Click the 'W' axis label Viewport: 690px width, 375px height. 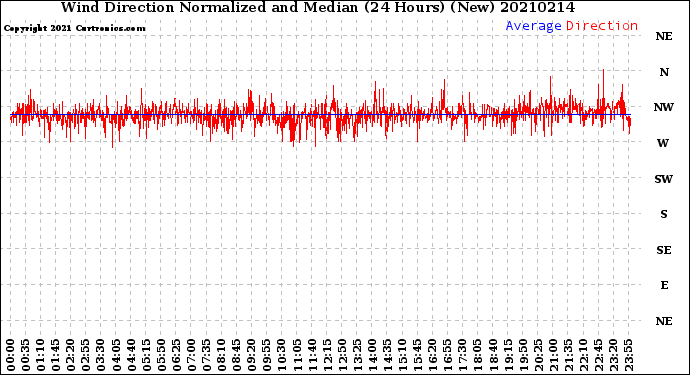[x=663, y=143]
